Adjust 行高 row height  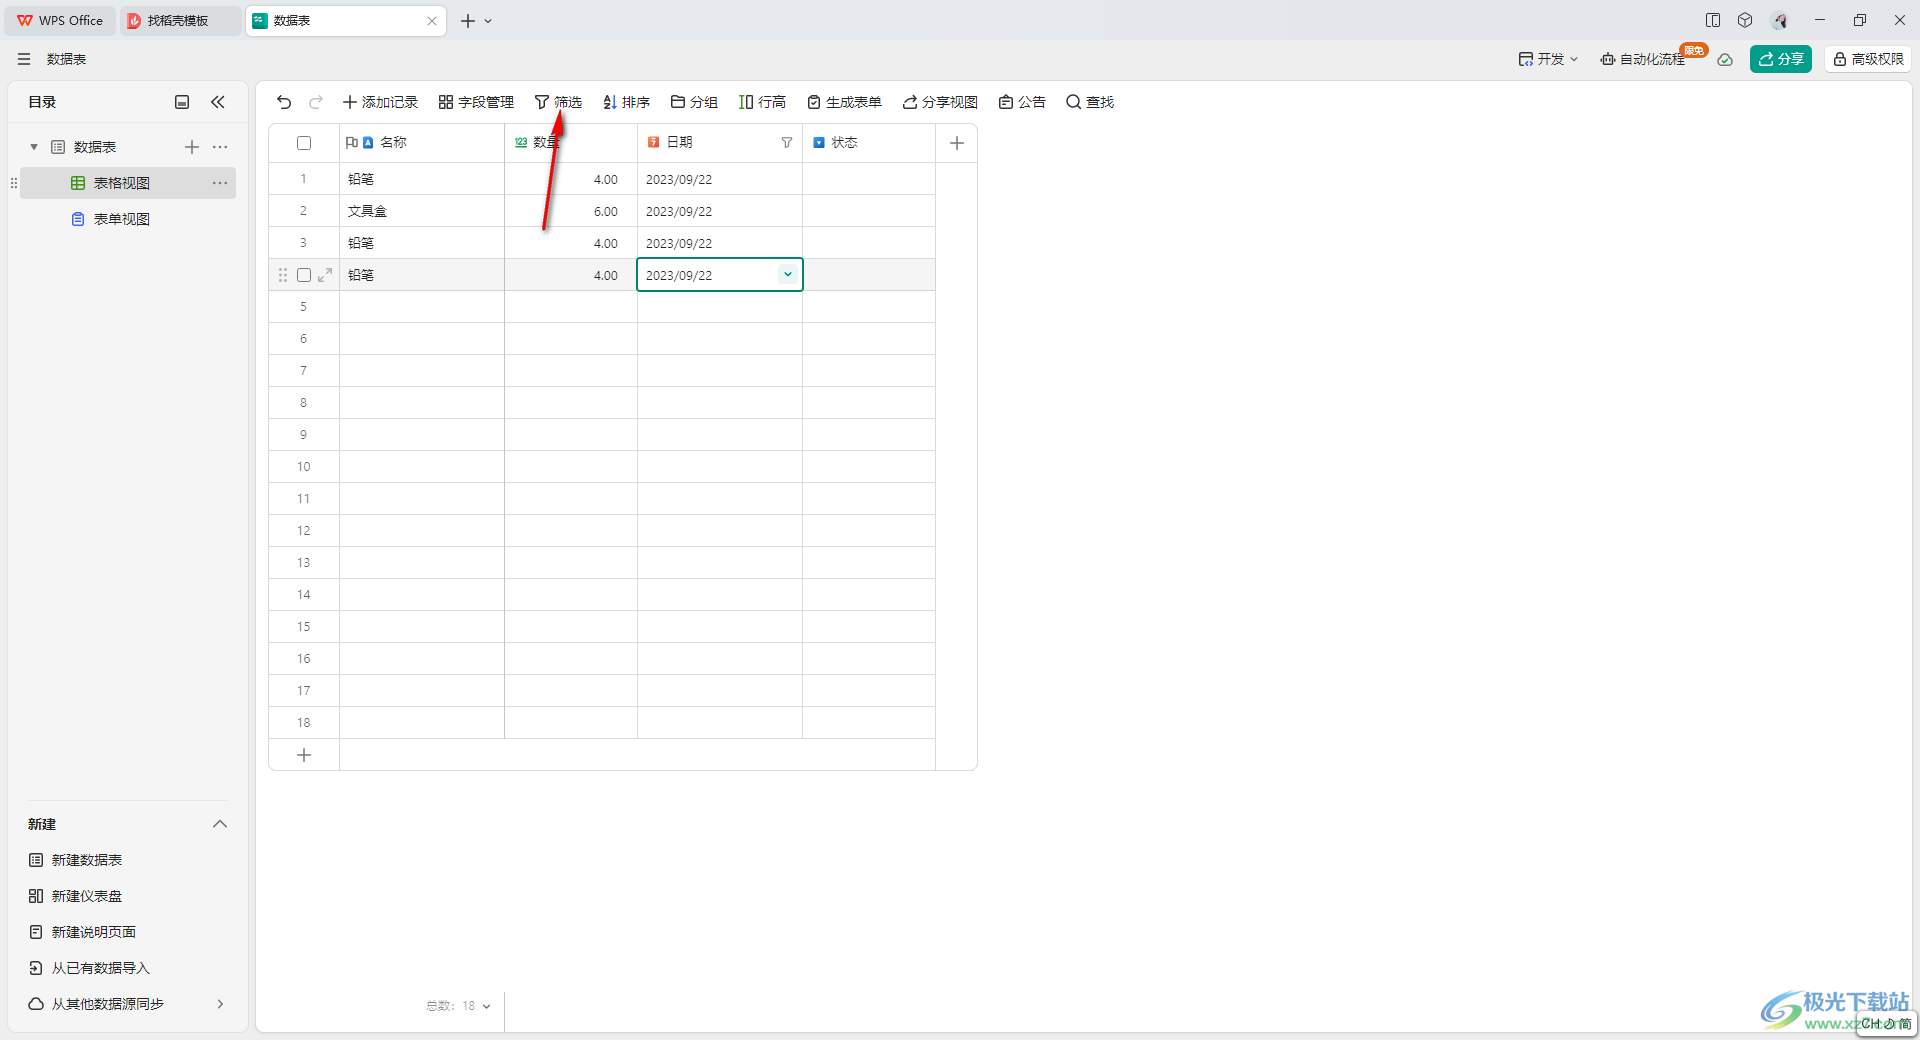762,102
